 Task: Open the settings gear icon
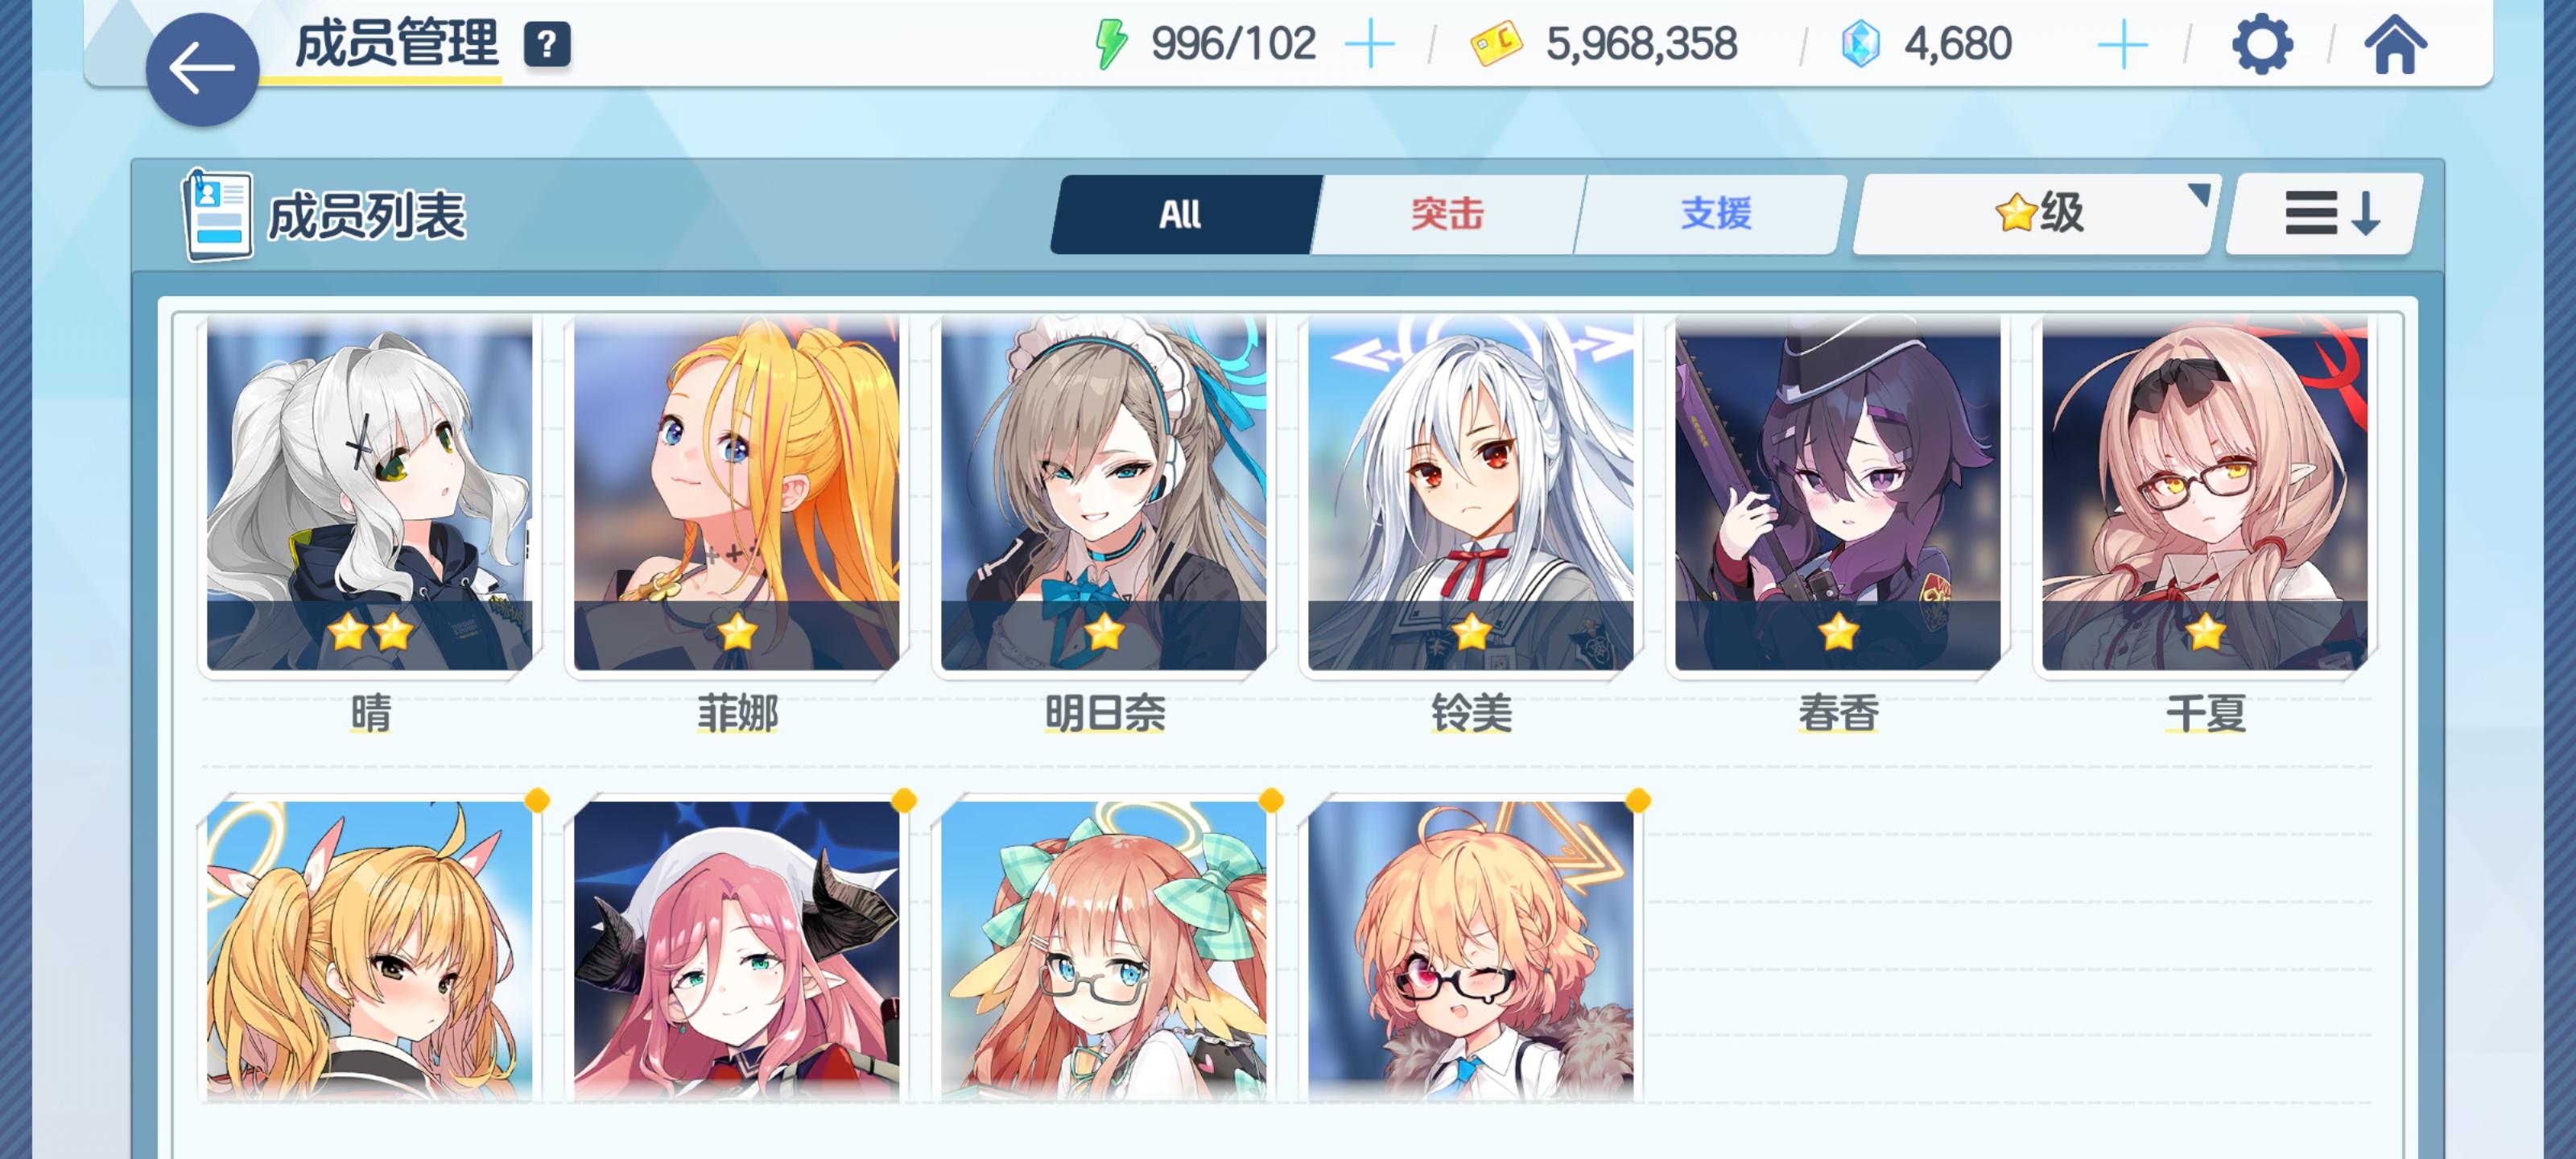2262,45
